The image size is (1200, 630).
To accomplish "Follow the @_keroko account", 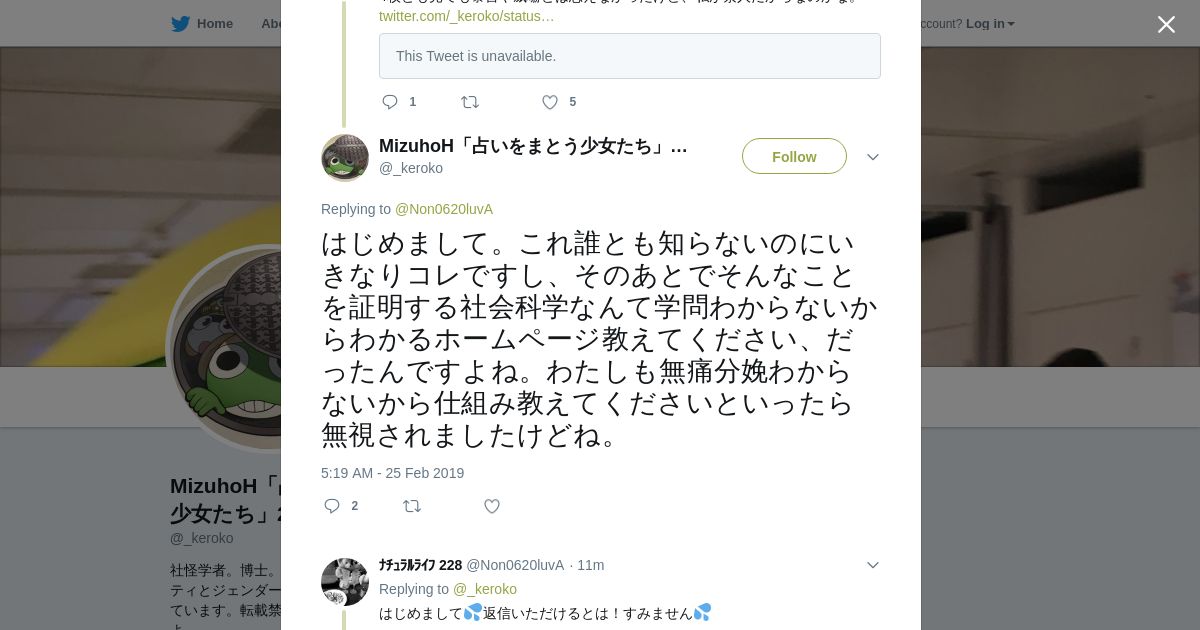I will tap(794, 157).
